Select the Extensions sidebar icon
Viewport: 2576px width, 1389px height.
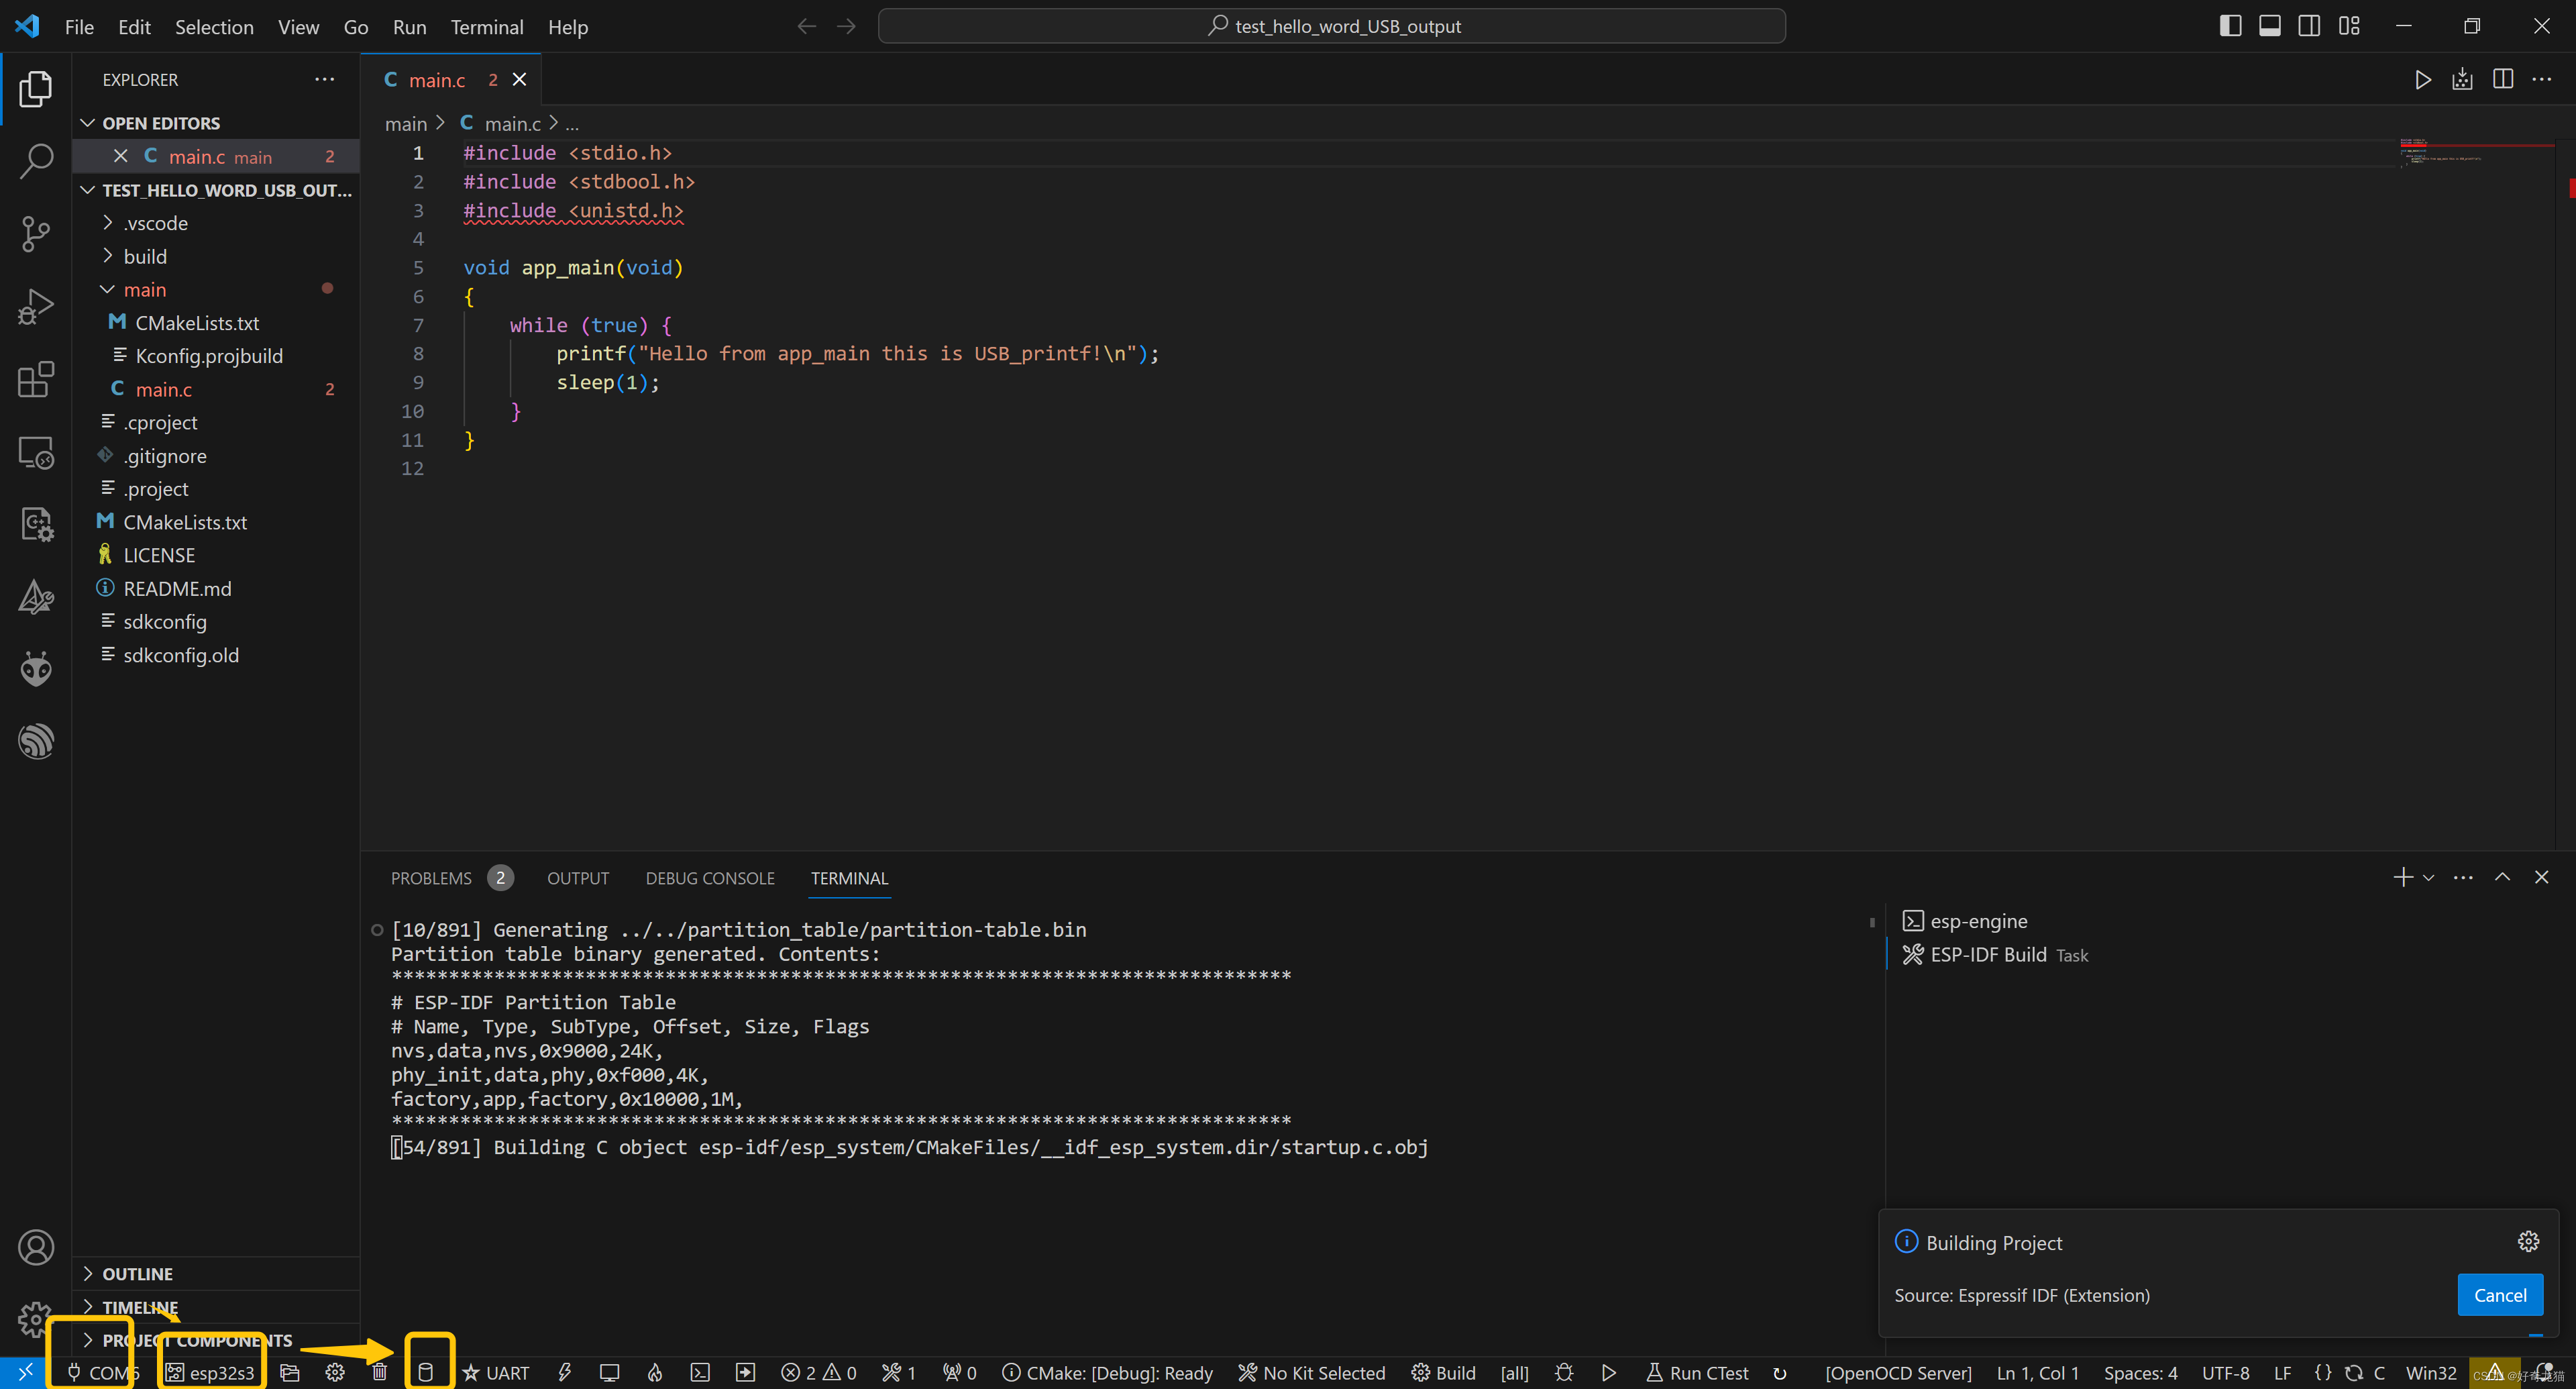coord(36,376)
